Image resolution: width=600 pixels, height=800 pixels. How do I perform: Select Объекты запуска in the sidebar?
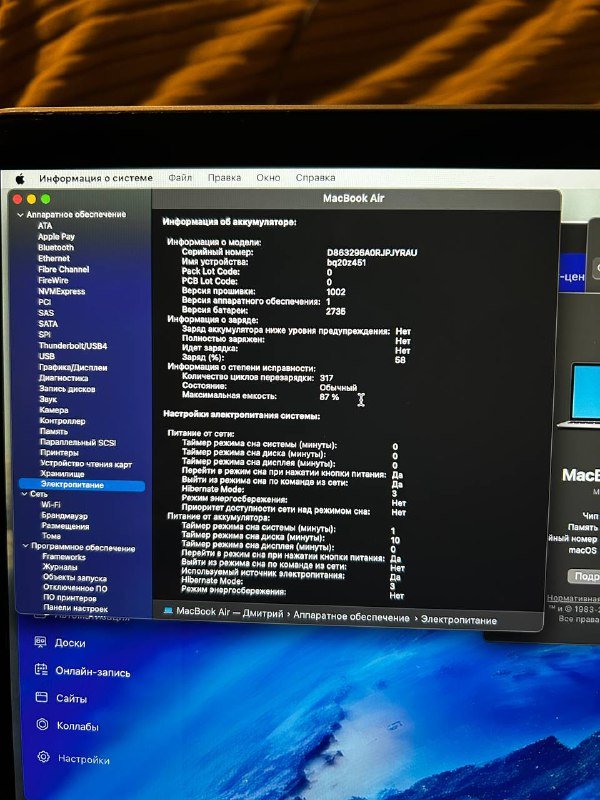pyautogui.click(x=74, y=578)
